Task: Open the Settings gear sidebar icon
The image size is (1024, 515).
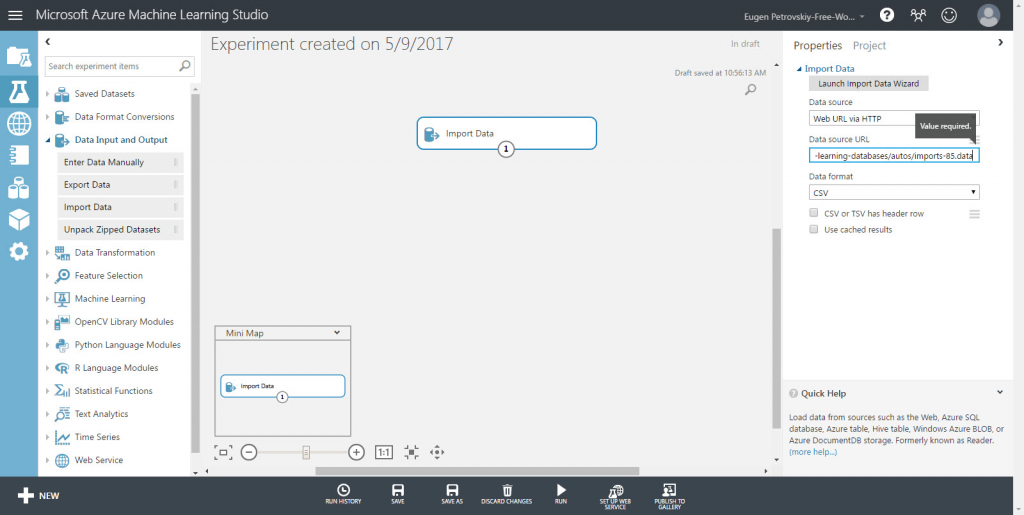Action: (19, 251)
